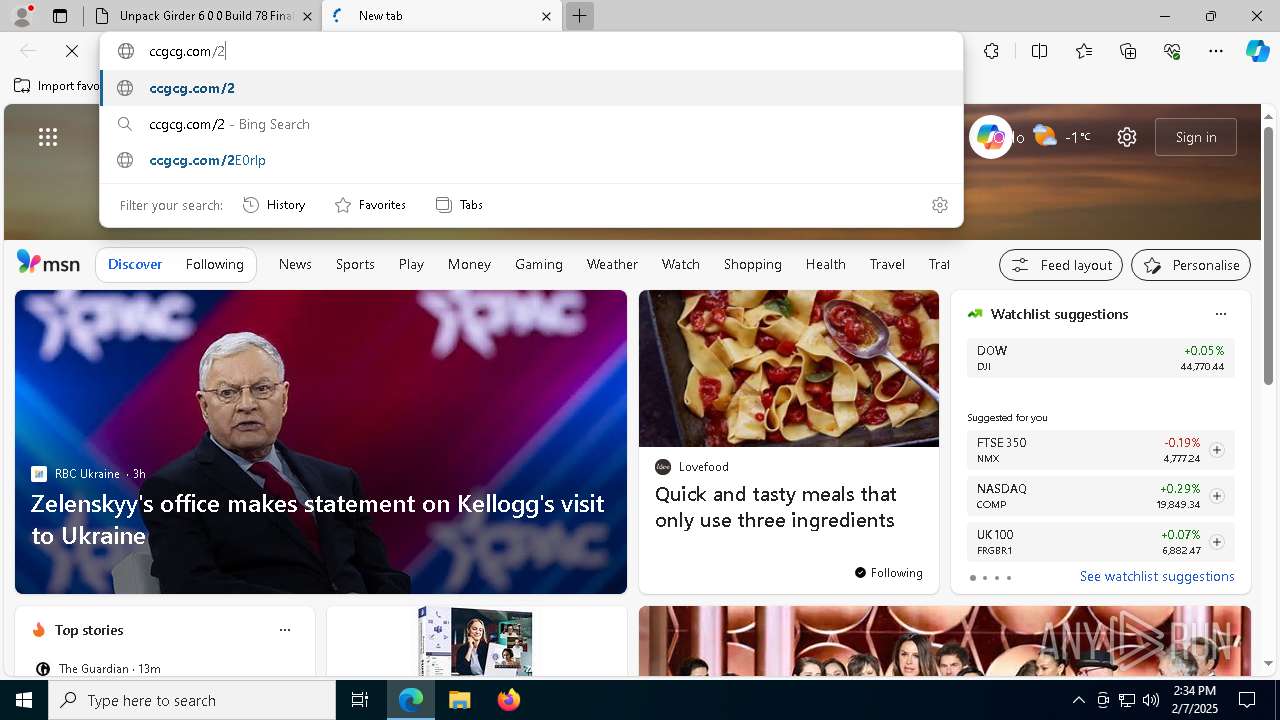The height and width of the screenshot is (720, 1280).
Task: Open Browser essentials heart icon
Action: click(x=1172, y=51)
